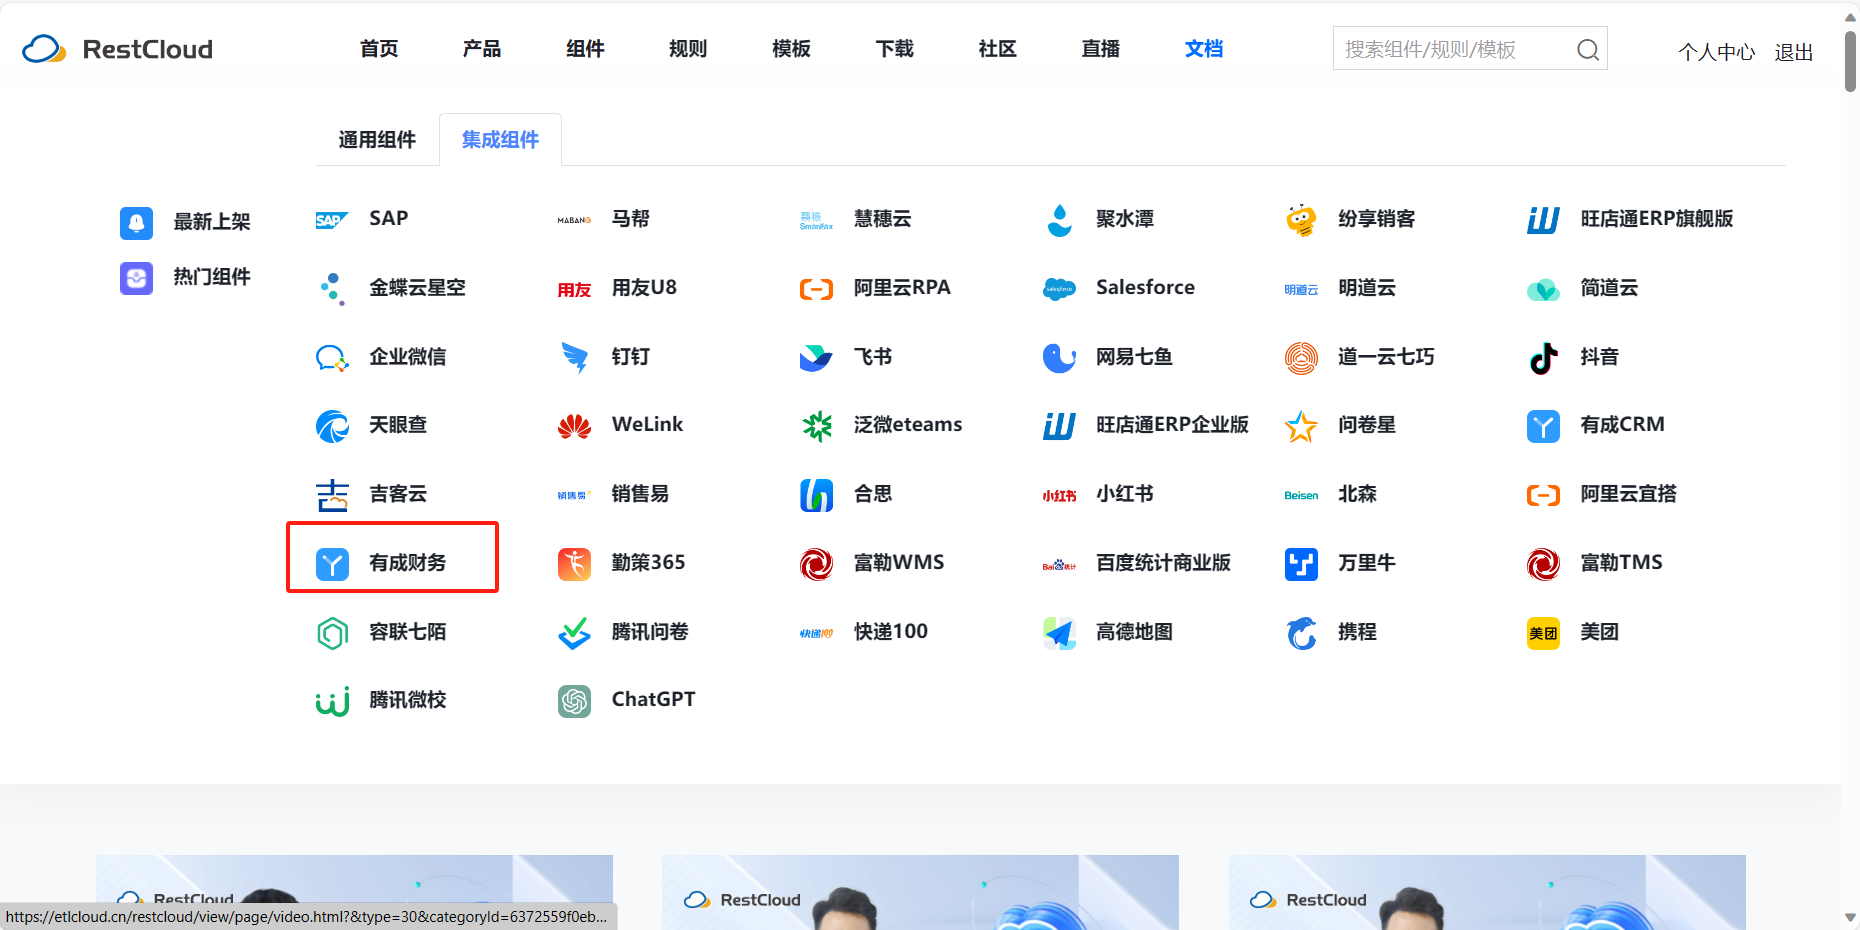Click the 个人中心 link
This screenshot has height=930, width=1860.
(x=1716, y=52)
